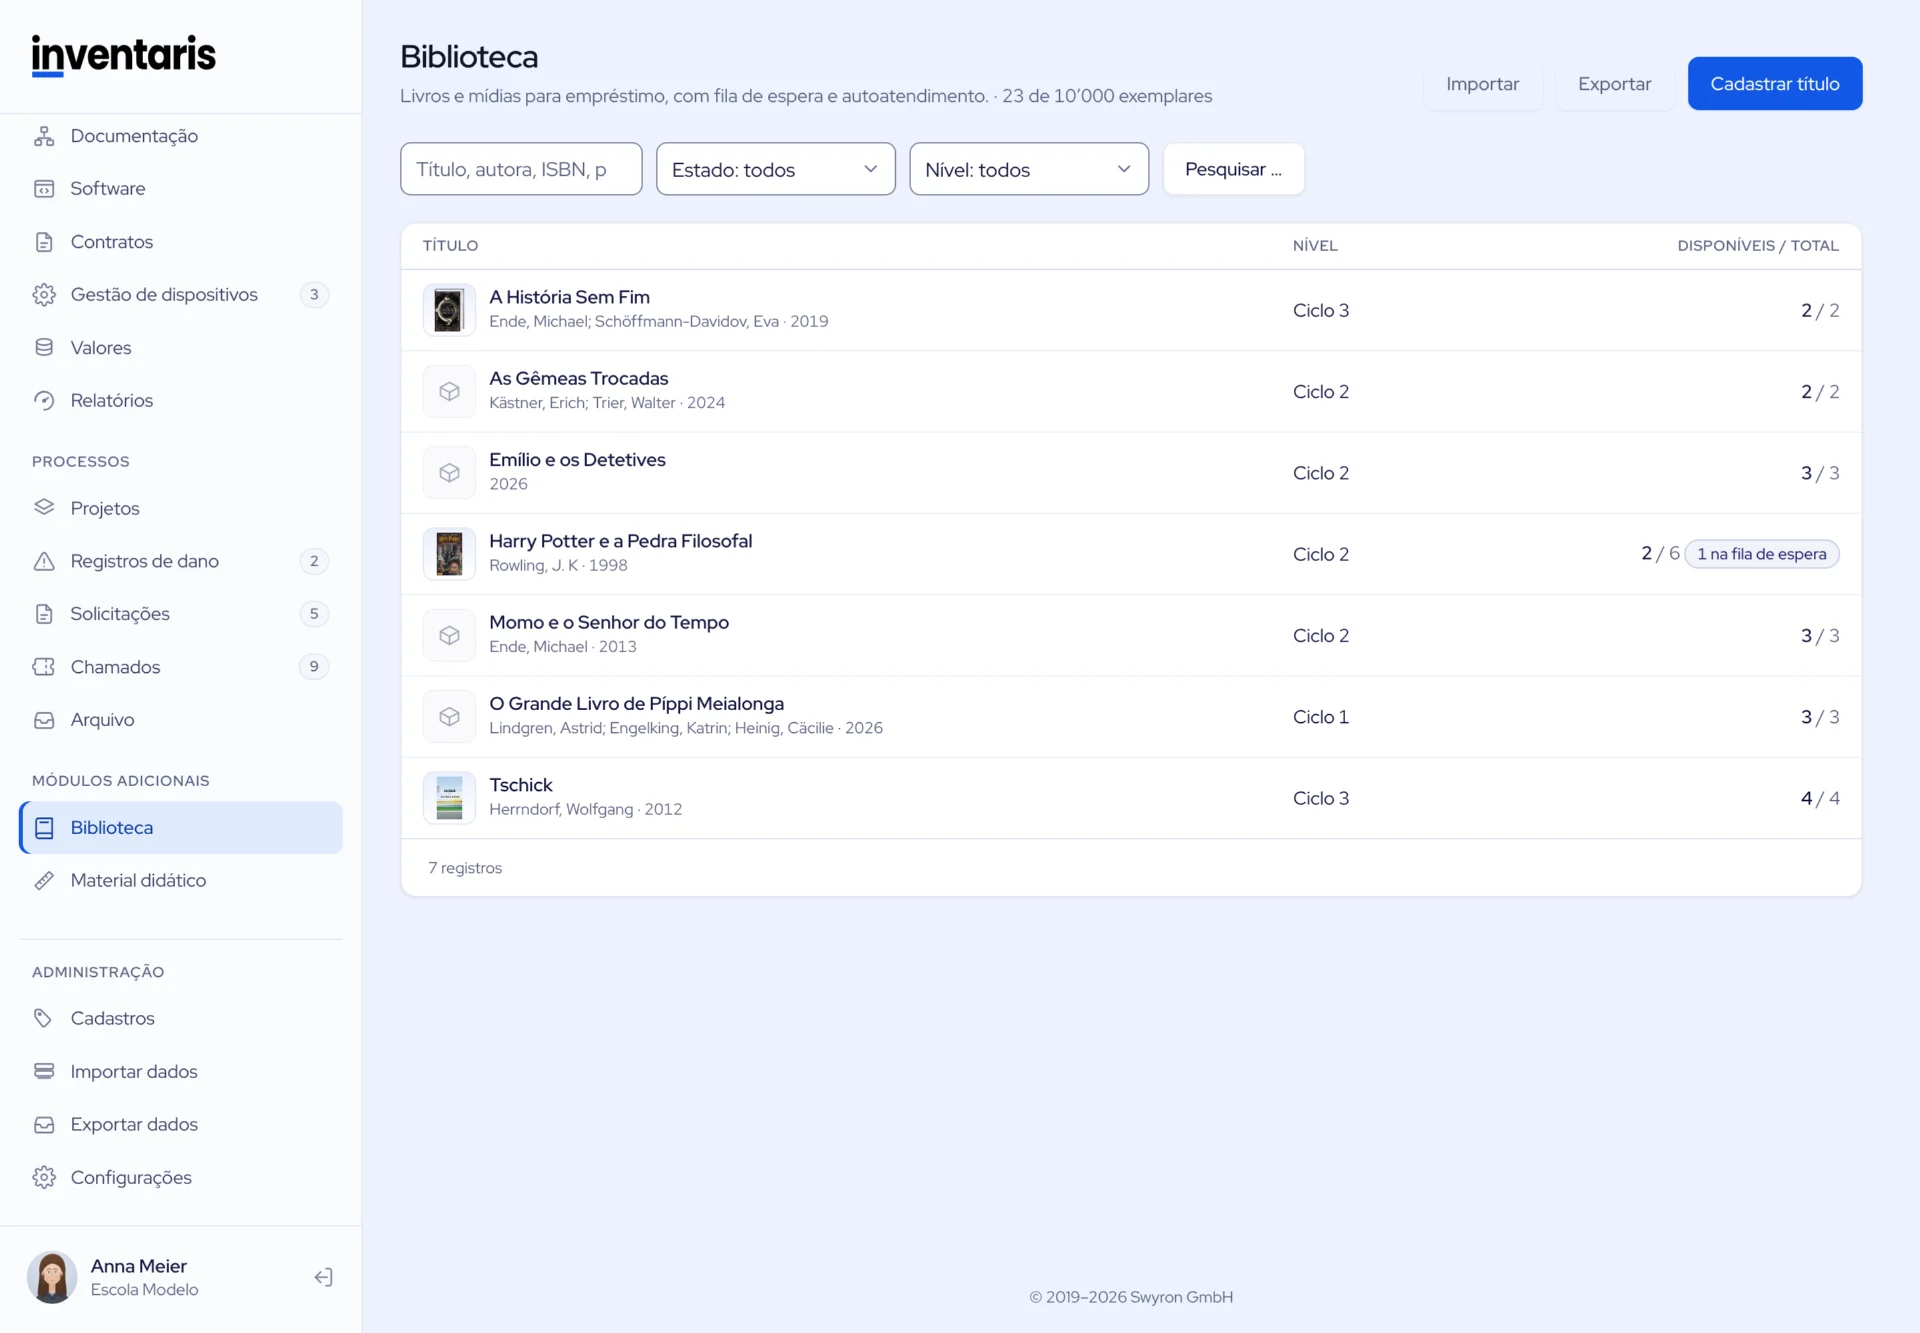
Task: Click the Cadastros tag icon
Action: click(x=44, y=1018)
